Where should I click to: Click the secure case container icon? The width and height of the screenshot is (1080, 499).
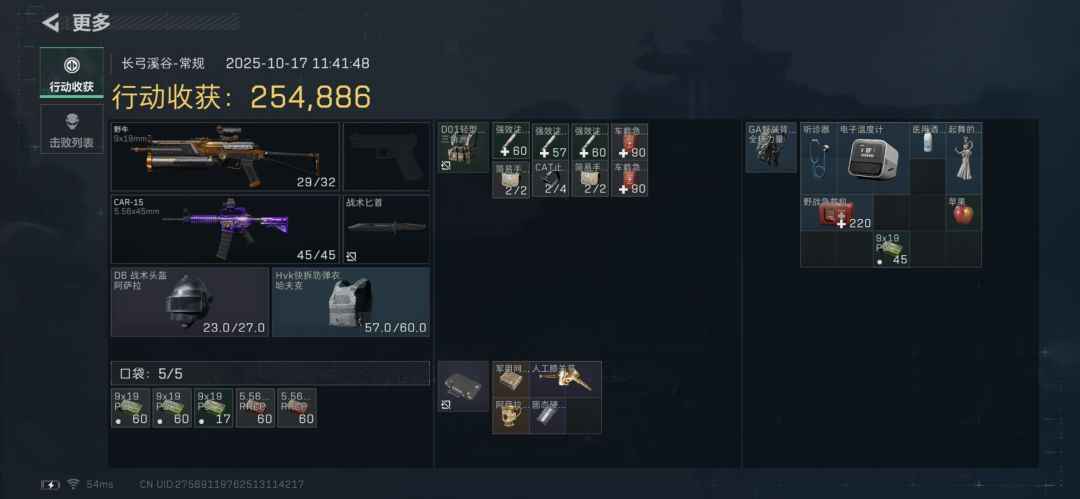click(x=464, y=387)
